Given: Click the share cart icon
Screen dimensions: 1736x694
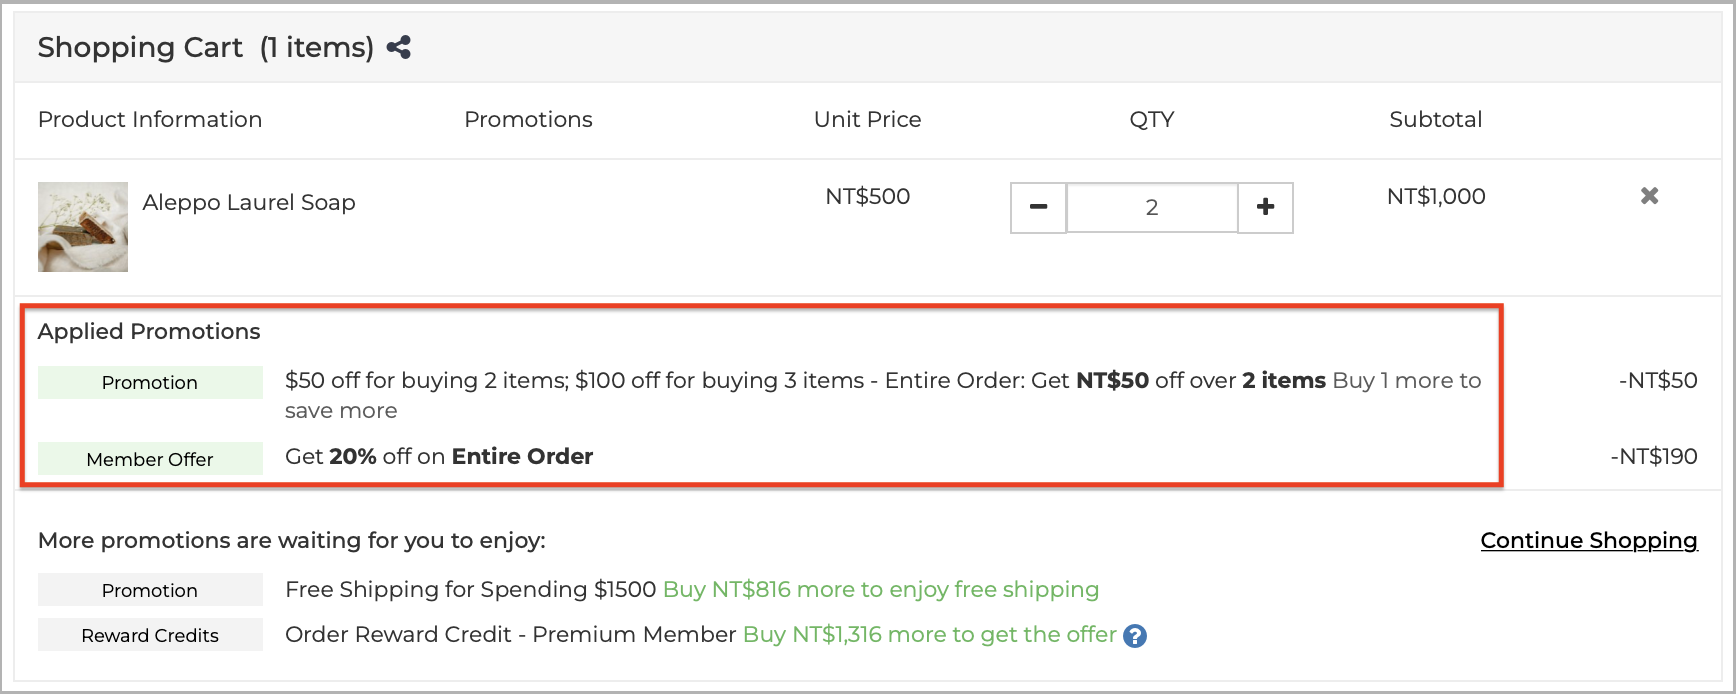Looking at the screenshot, I should tap(398, 46).
